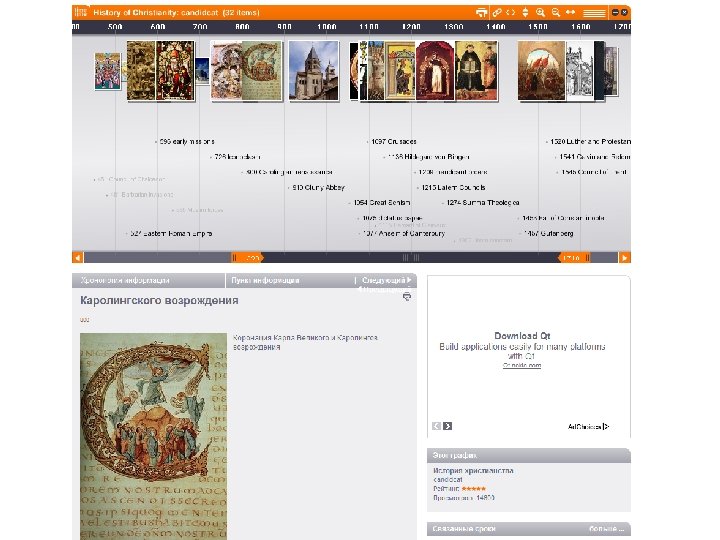Go to the next item with Следующий
The image size is (720, 540).
pyautogui.click(x=386, y=280)
